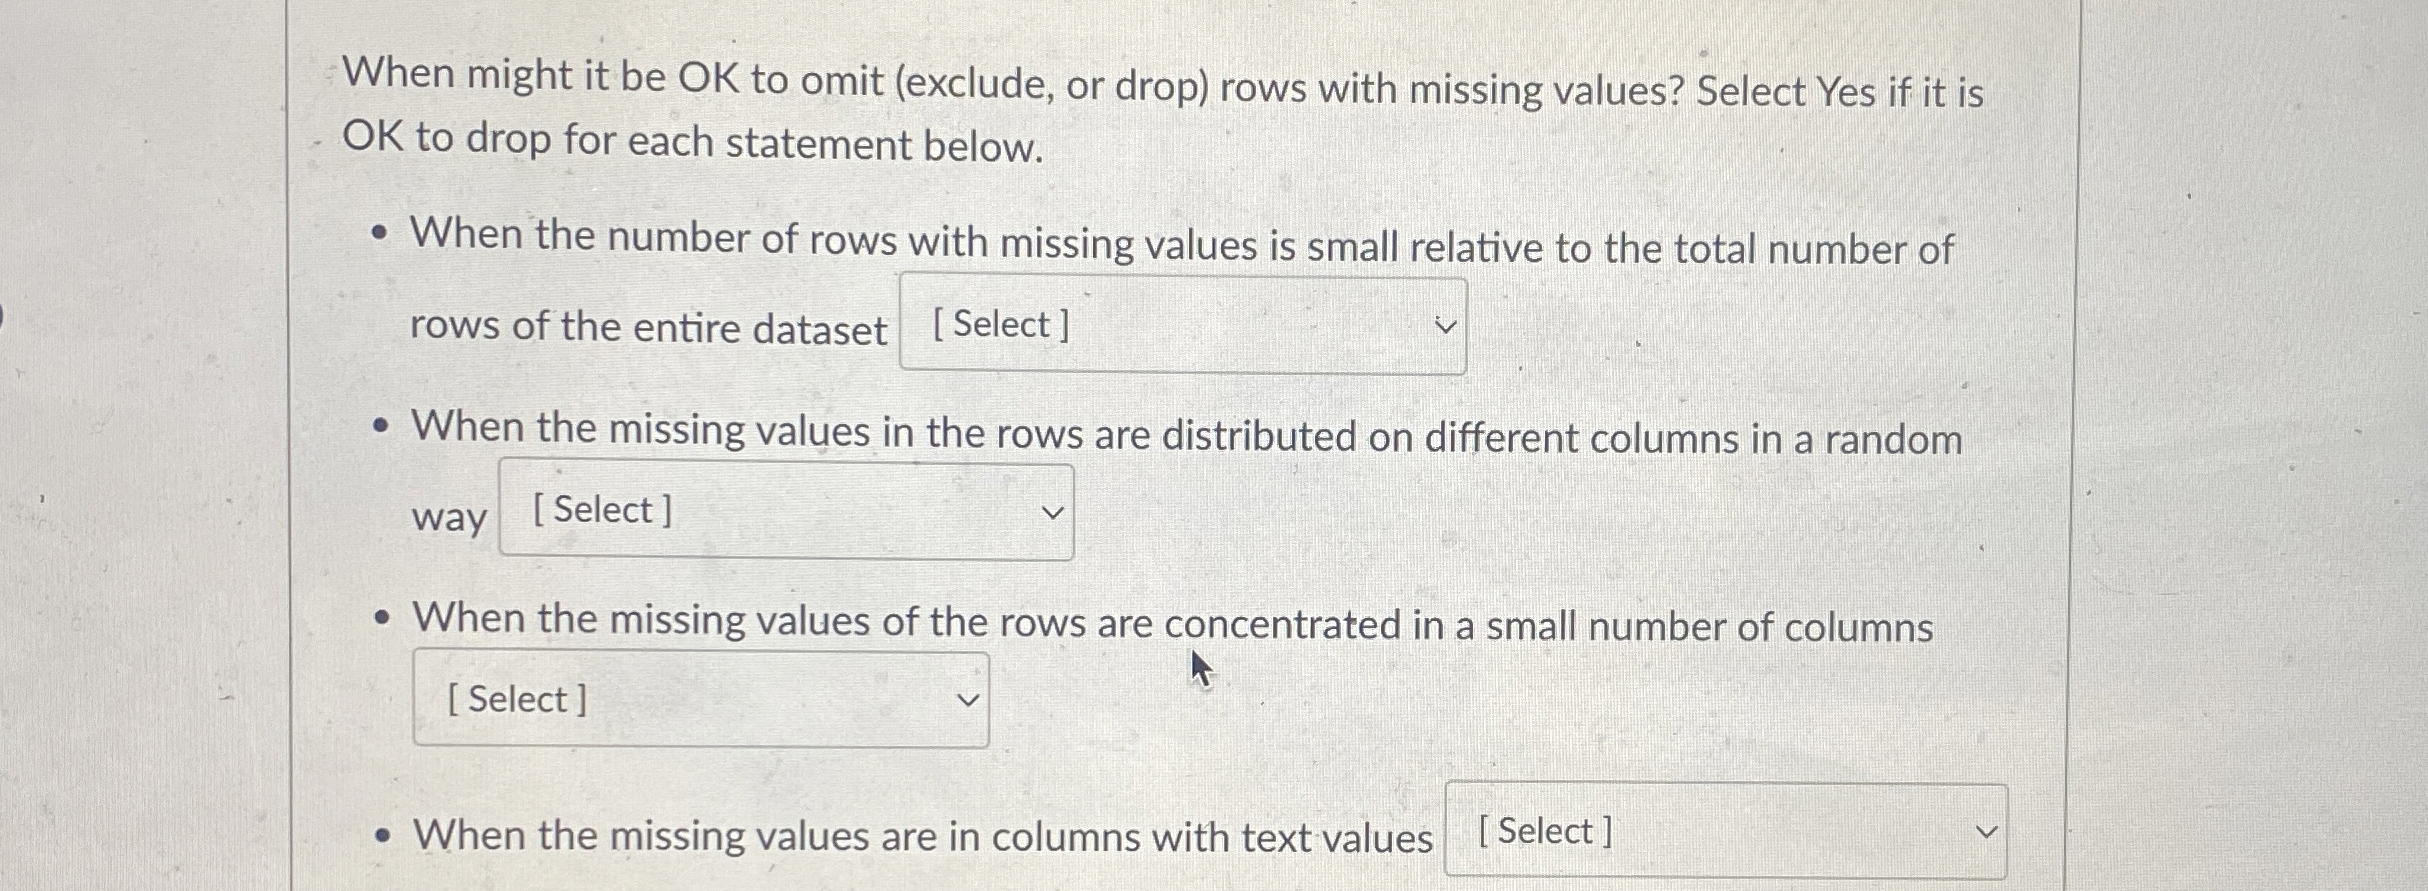The height and width of the screenshot is (891, 2428).
Task: Open the Select dropdown after 'rows of the entire dataset'
Action: click(x=1180, y=323)
